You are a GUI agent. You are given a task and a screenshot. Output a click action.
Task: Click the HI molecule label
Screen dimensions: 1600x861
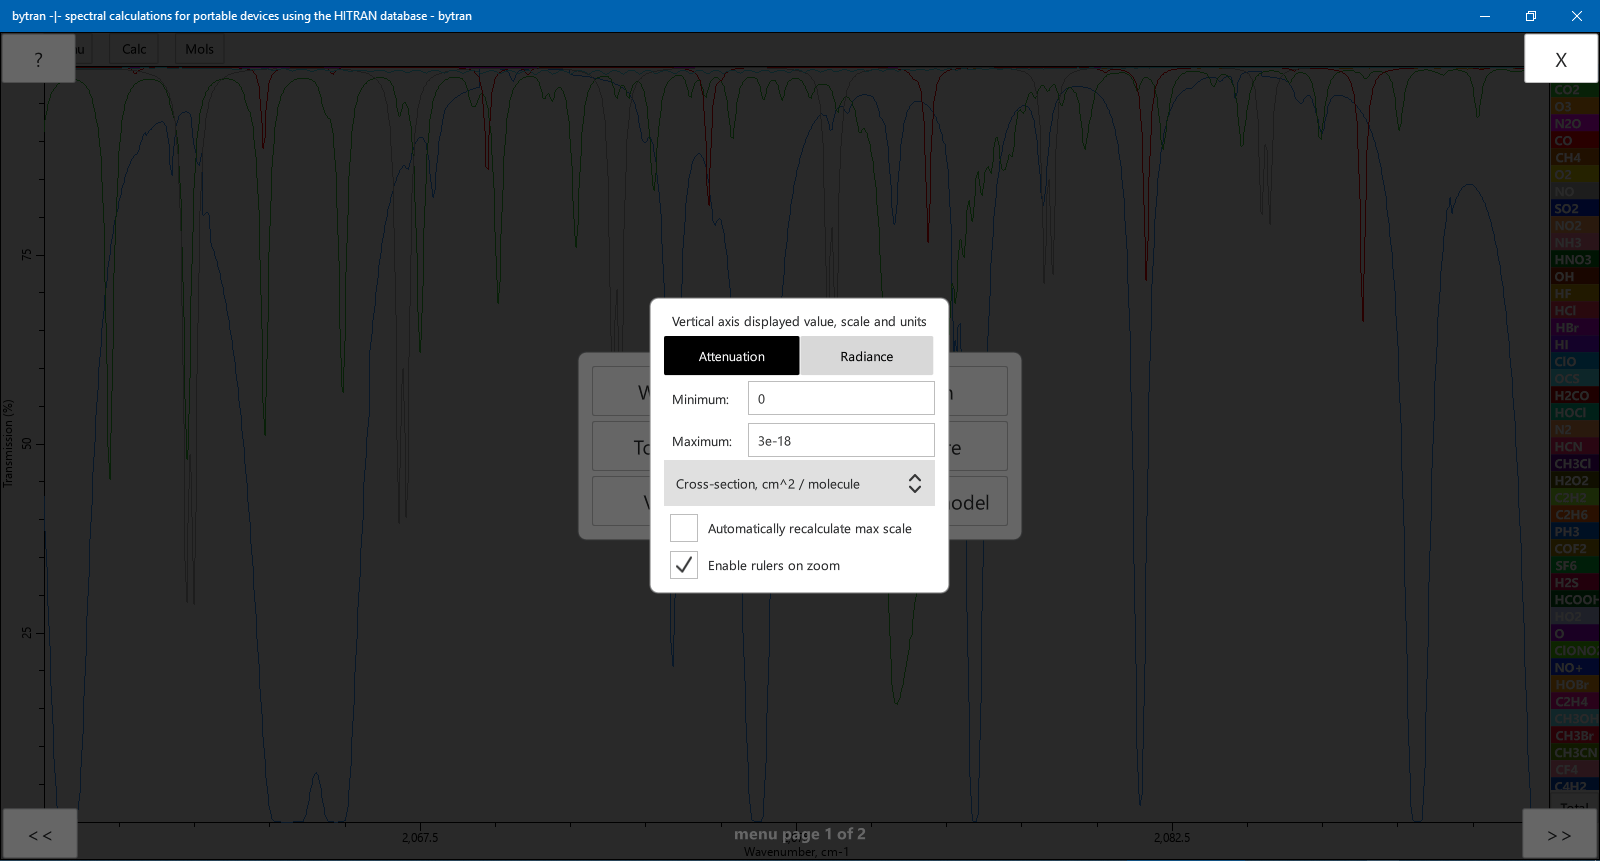click(x=1574, y=345)
